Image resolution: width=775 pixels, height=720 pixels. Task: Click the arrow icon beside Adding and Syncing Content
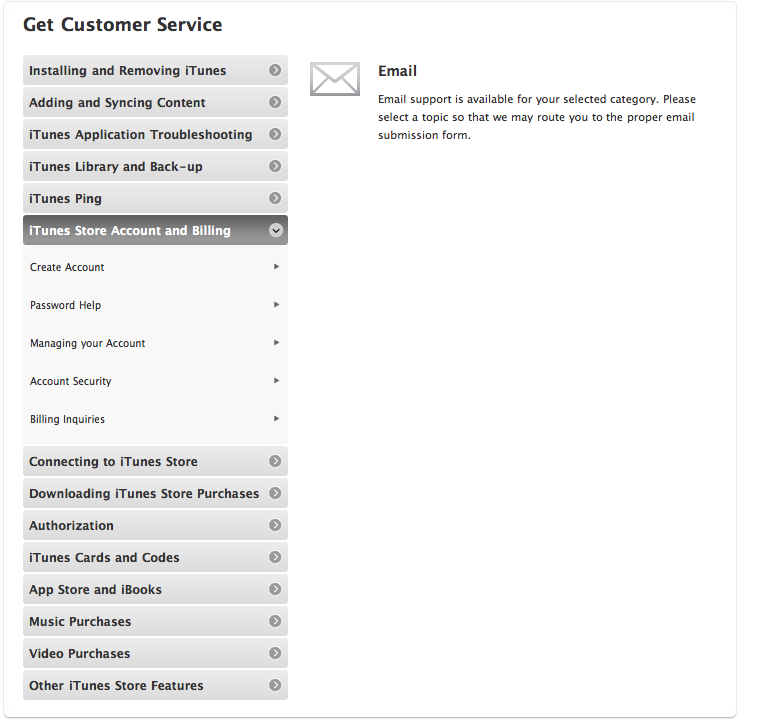(275, 103)
